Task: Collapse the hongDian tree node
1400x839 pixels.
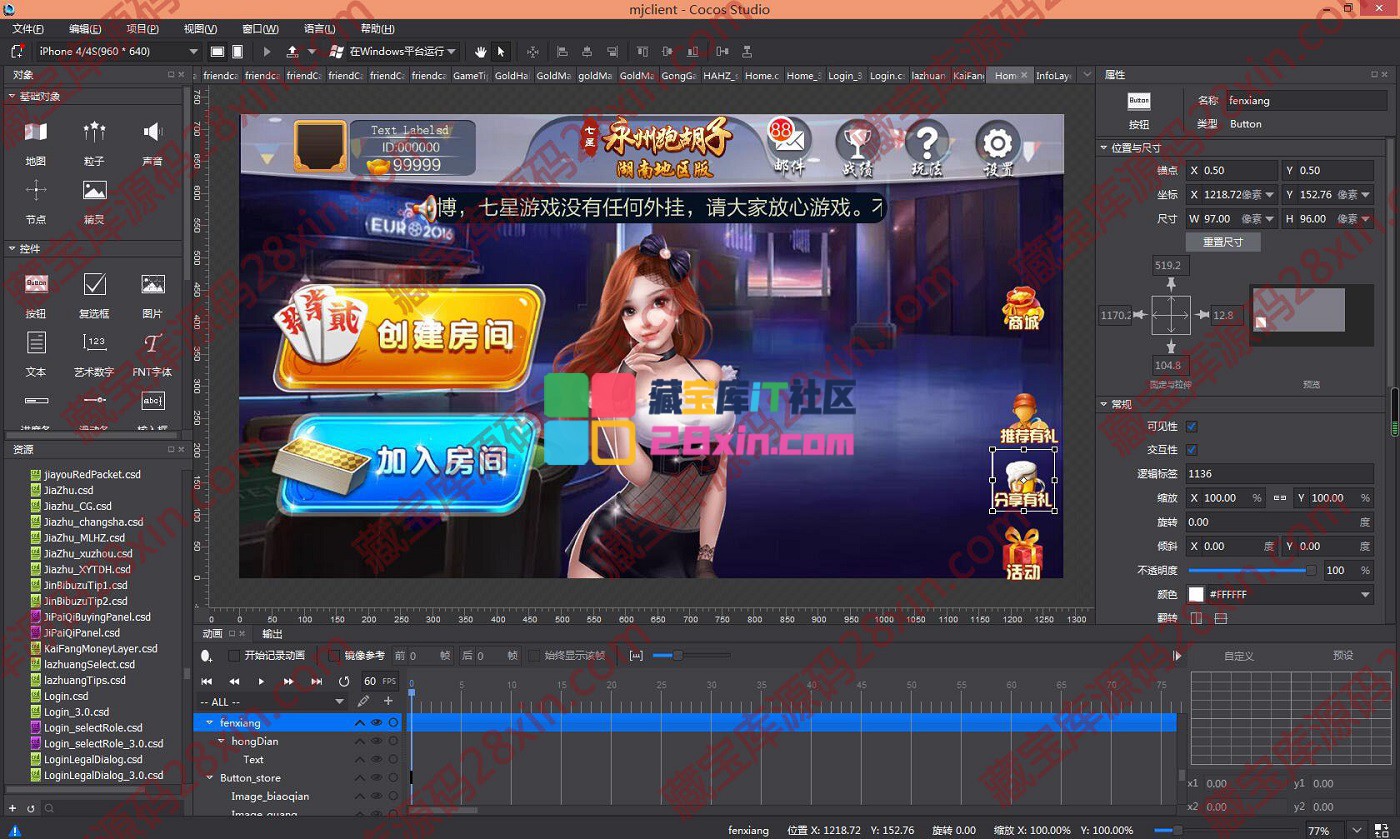Action: 221,741
